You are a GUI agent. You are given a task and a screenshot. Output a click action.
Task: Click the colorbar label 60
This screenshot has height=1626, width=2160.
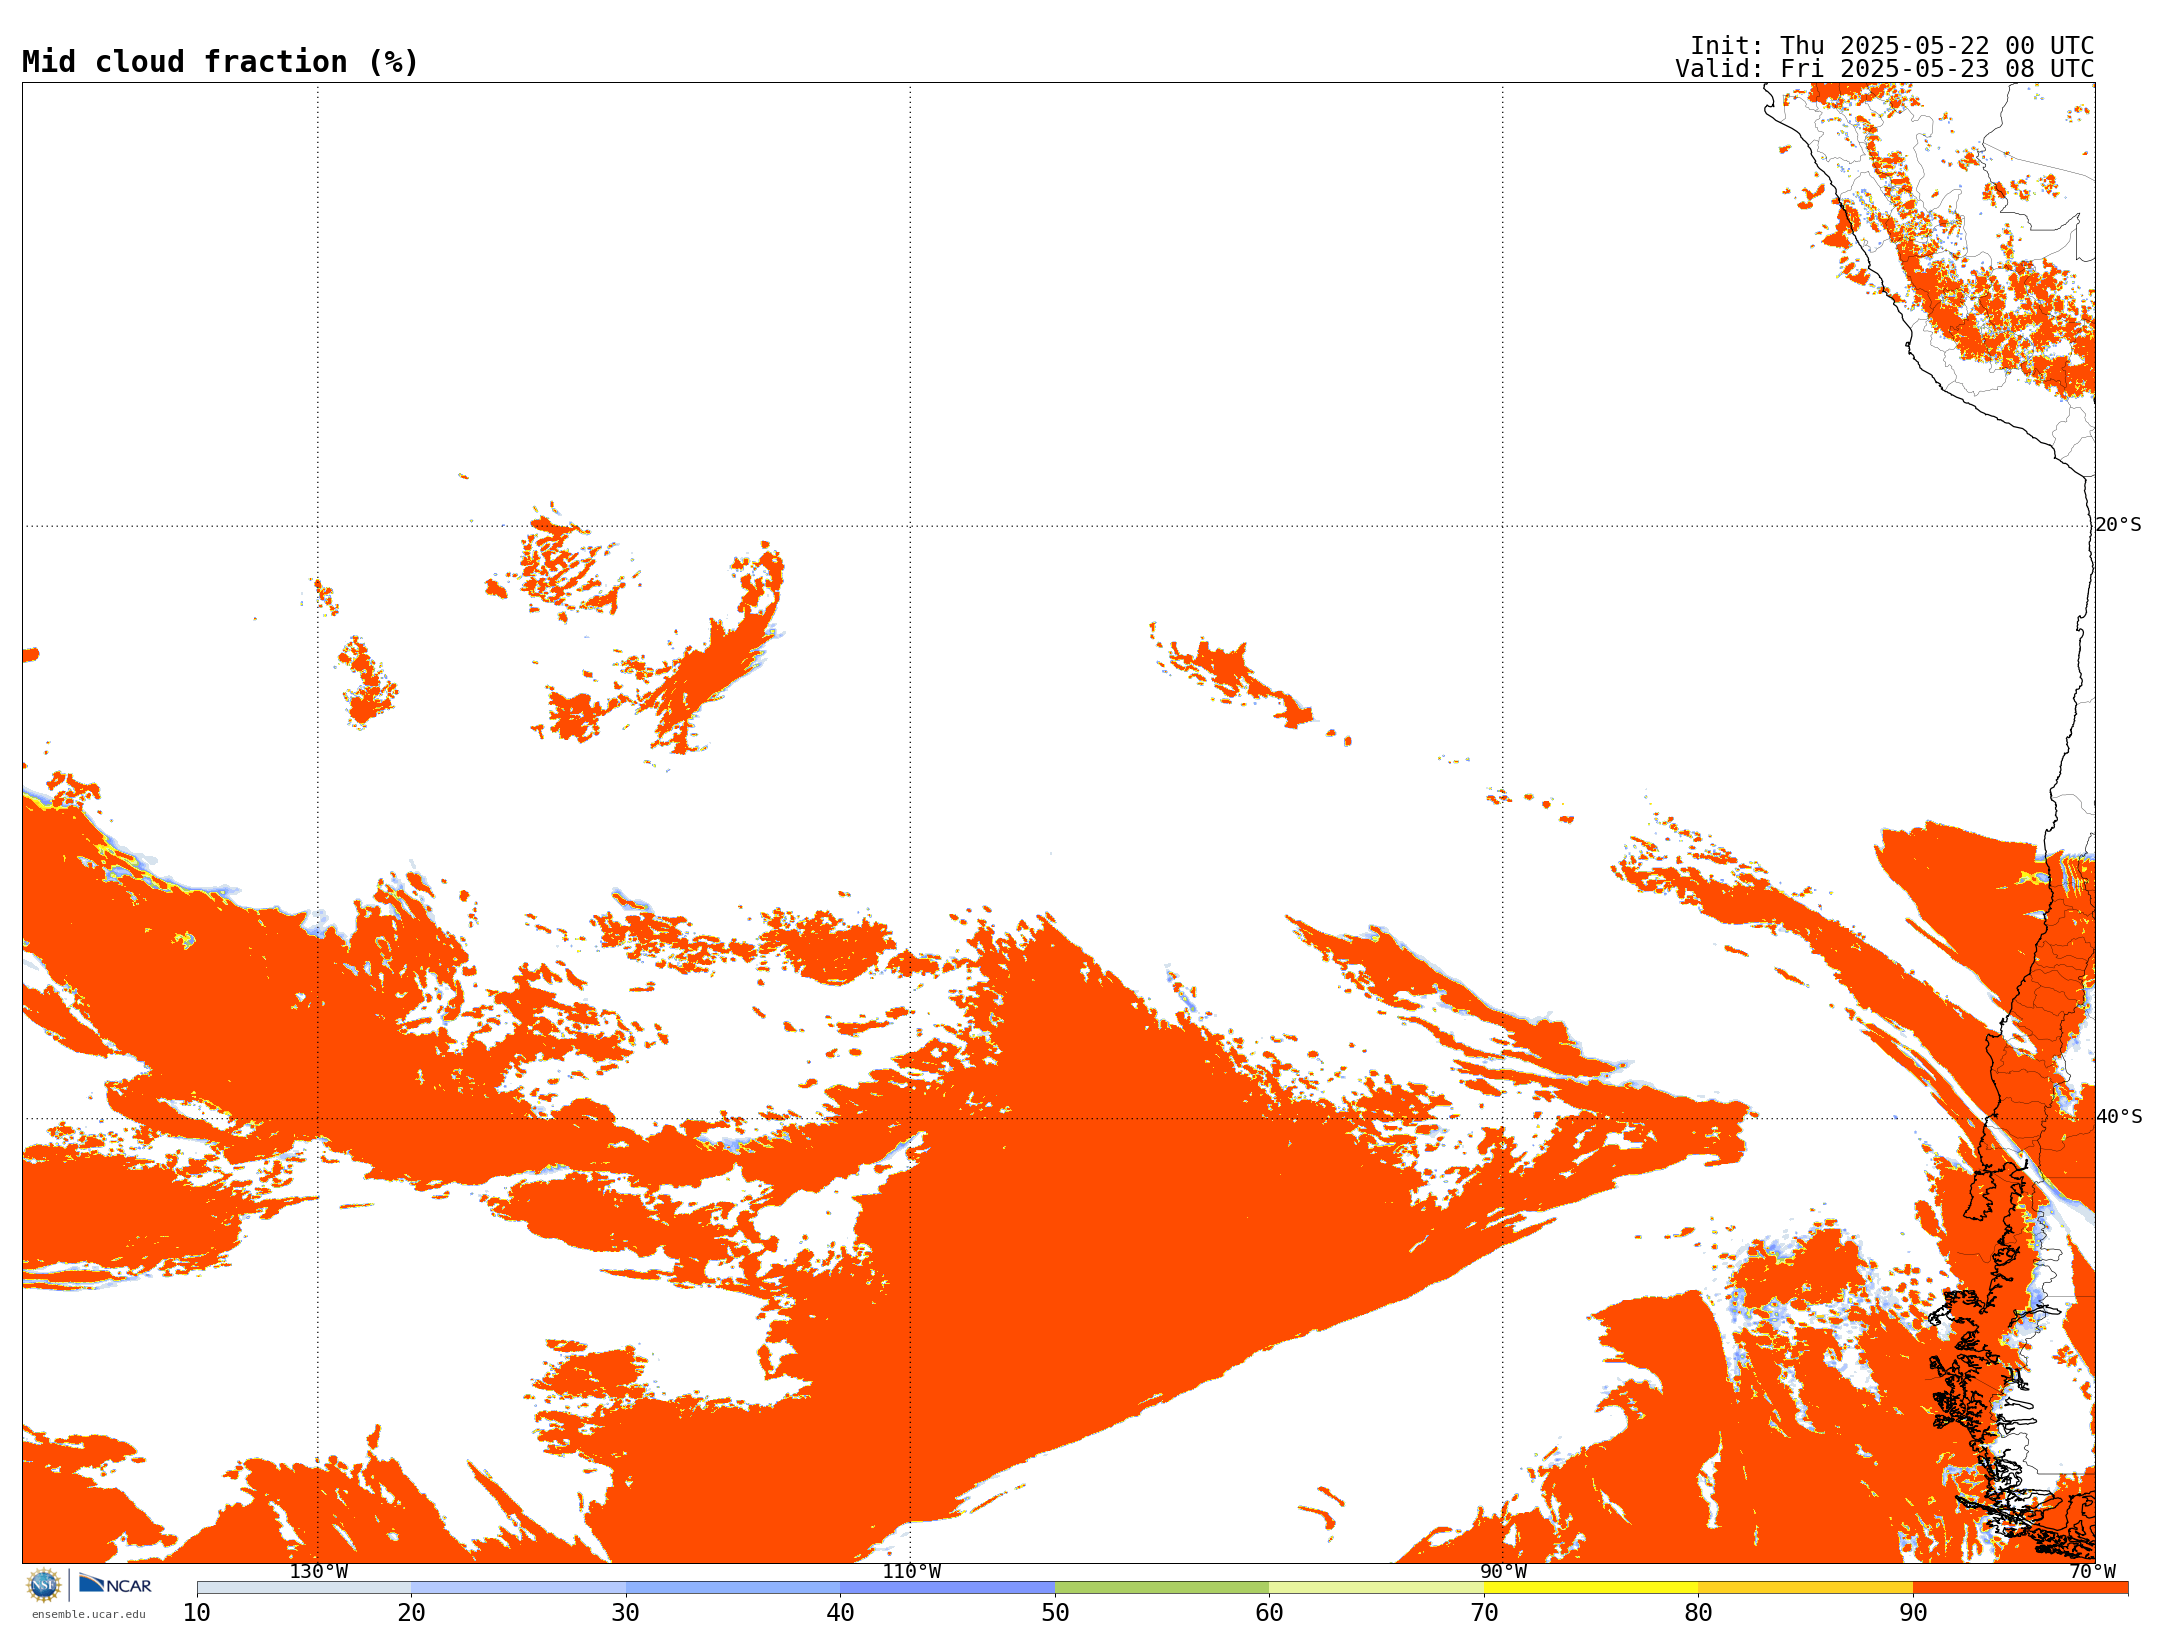1269,1613
